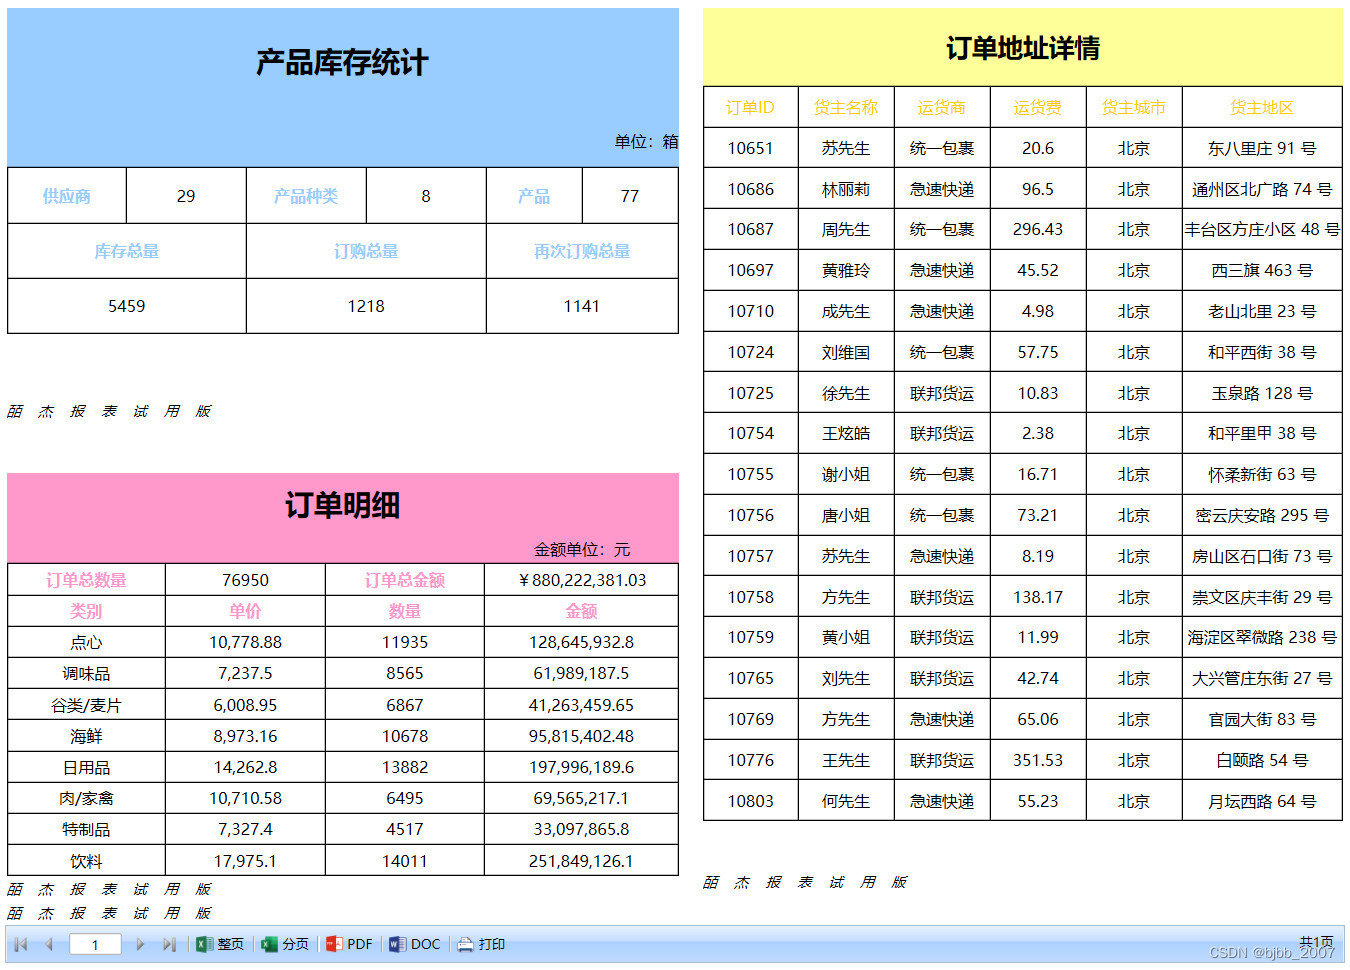Screen dimensions: 1350x970
Task: Advance to the next report page
Action: [140, 944]
